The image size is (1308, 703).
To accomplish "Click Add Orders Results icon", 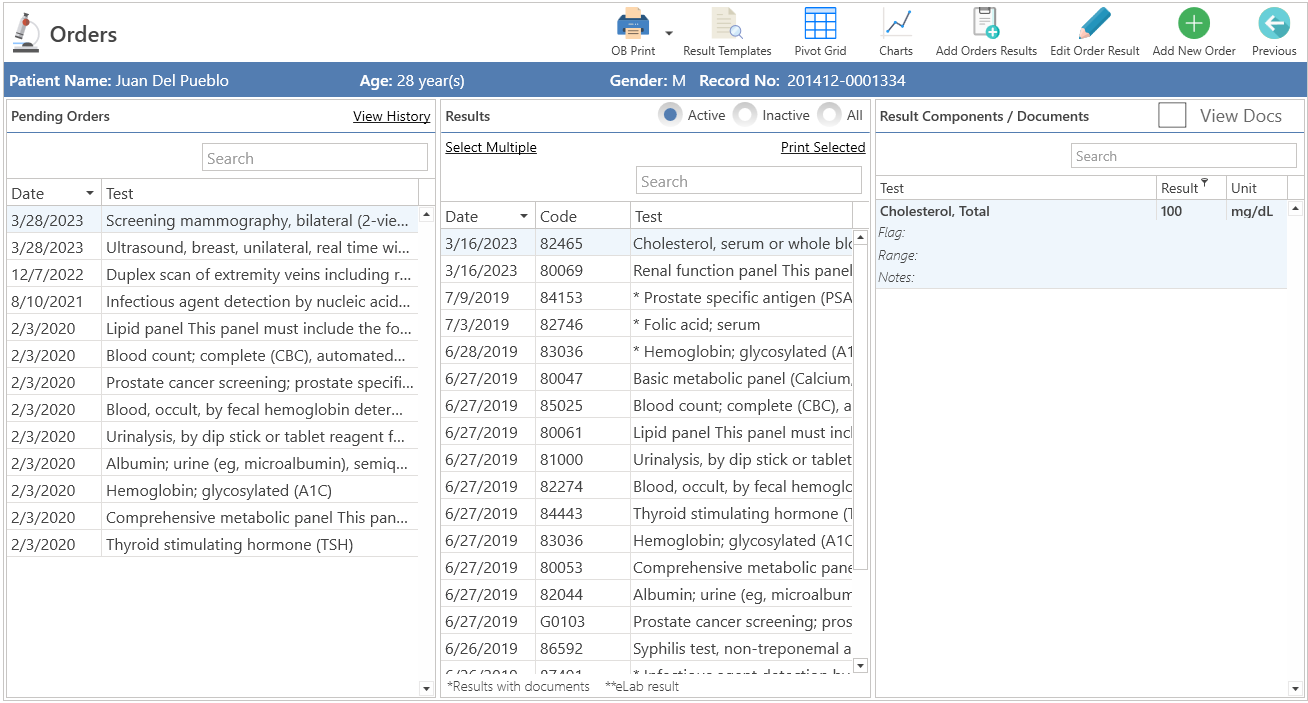I will (986, 23).
